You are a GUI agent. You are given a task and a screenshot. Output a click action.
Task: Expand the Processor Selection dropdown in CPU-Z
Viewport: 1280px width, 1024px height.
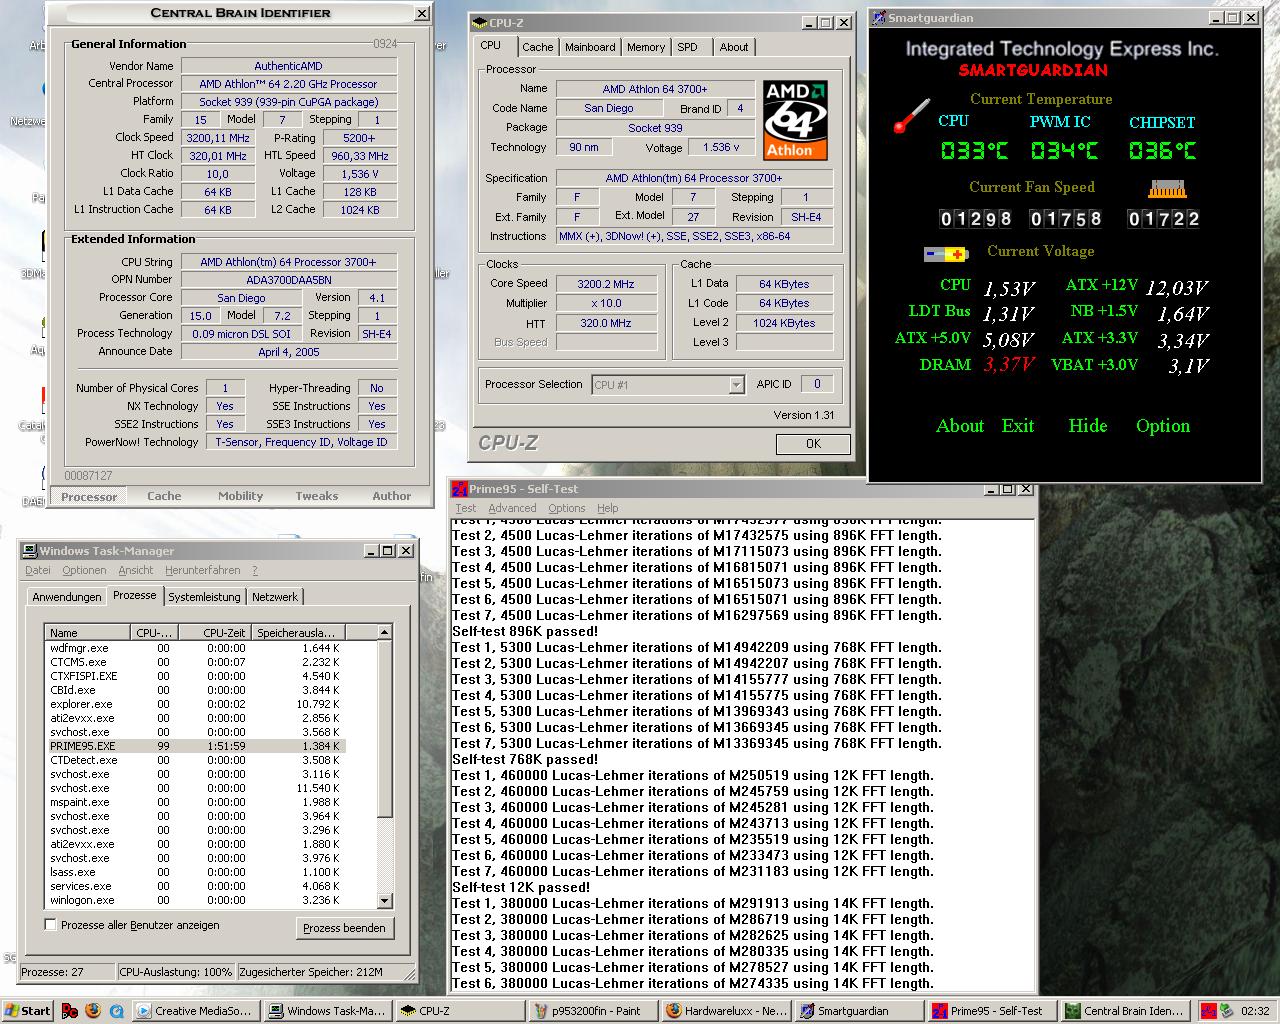pyautogui.click(x=737, y=385)
